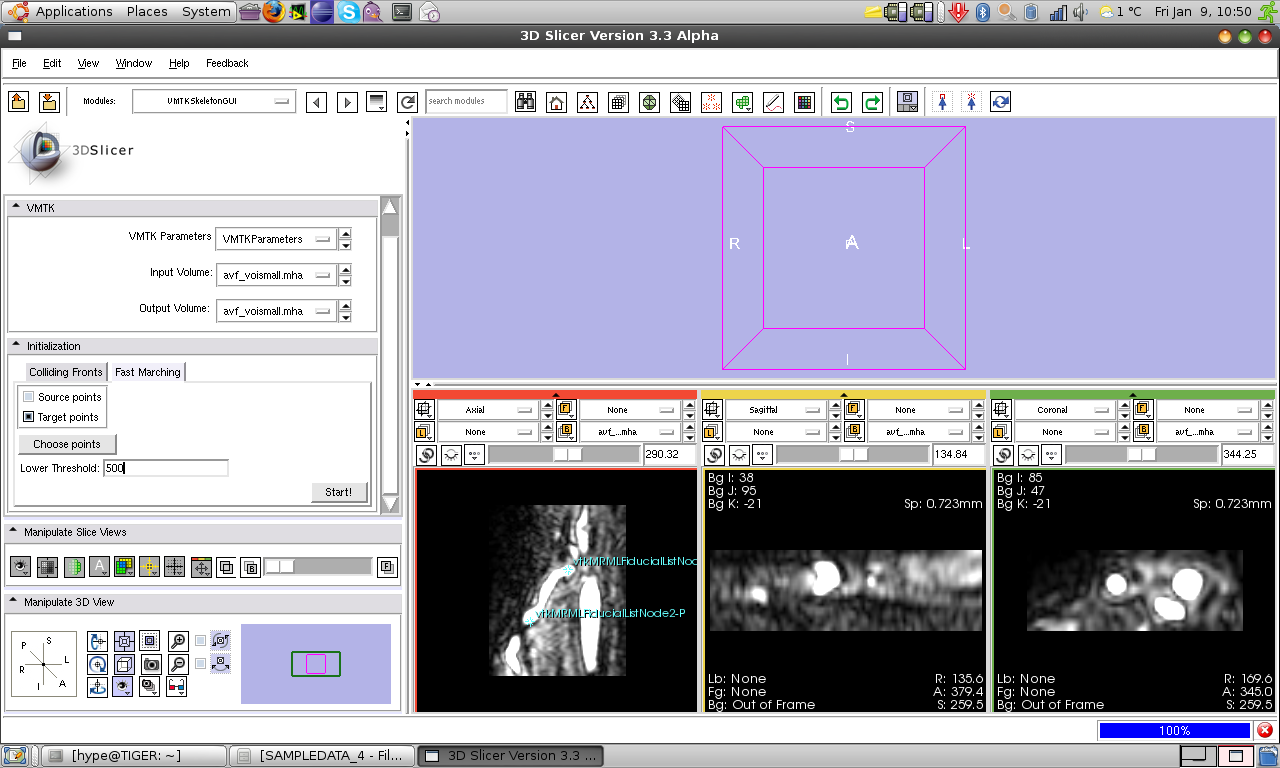Click the binoculars search icon
1280x768 pixels.
click(x=525, y=102)
